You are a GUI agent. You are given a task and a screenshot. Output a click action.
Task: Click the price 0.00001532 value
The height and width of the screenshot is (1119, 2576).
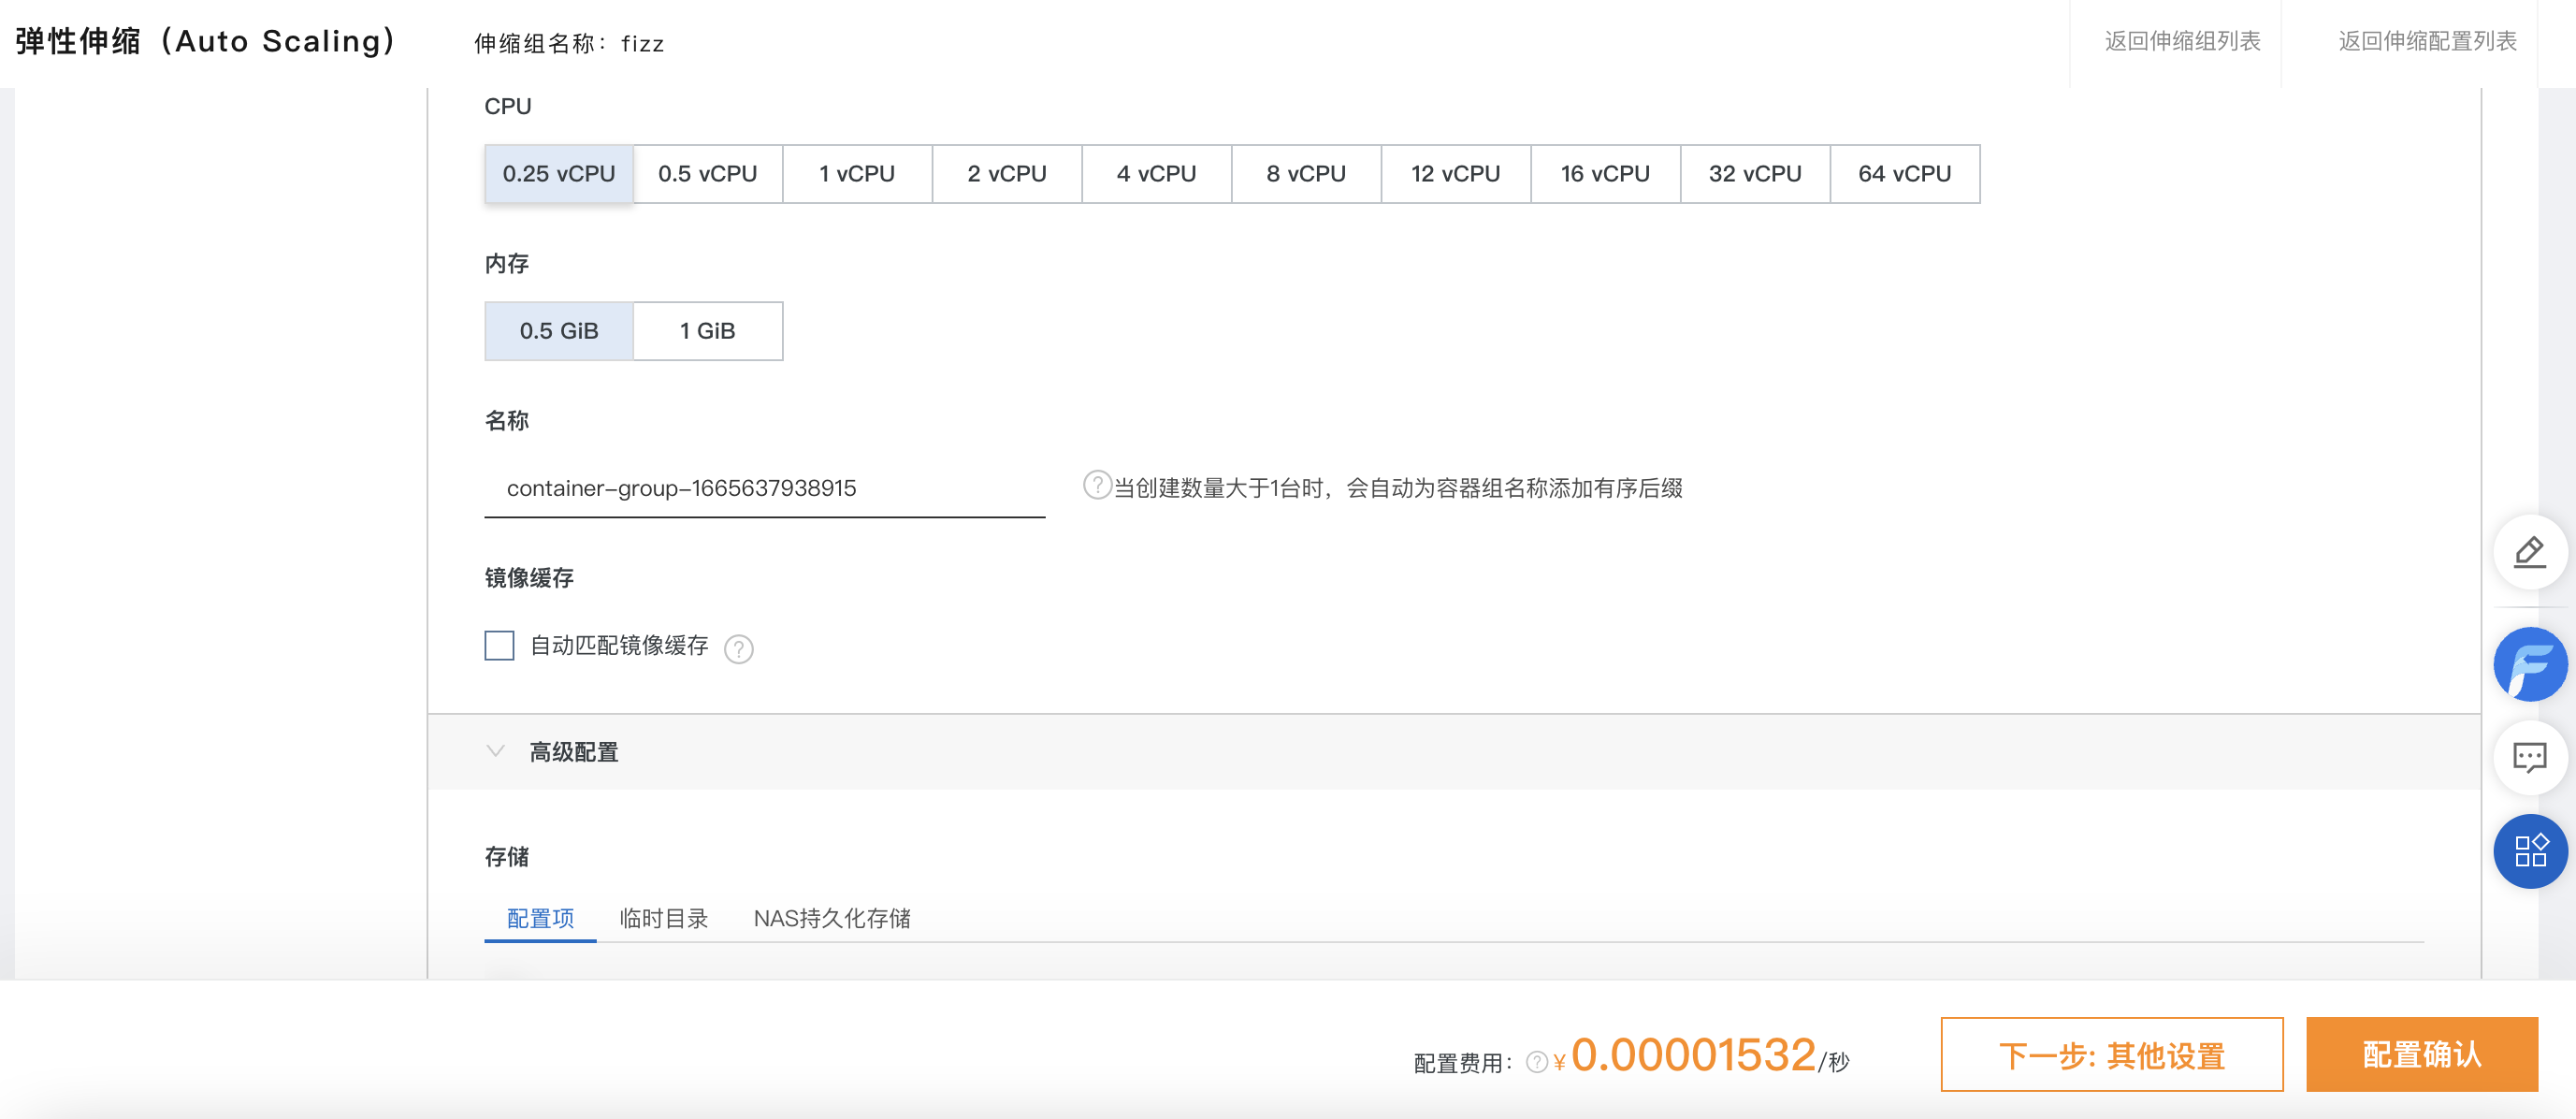[x=1693, y=1054]
